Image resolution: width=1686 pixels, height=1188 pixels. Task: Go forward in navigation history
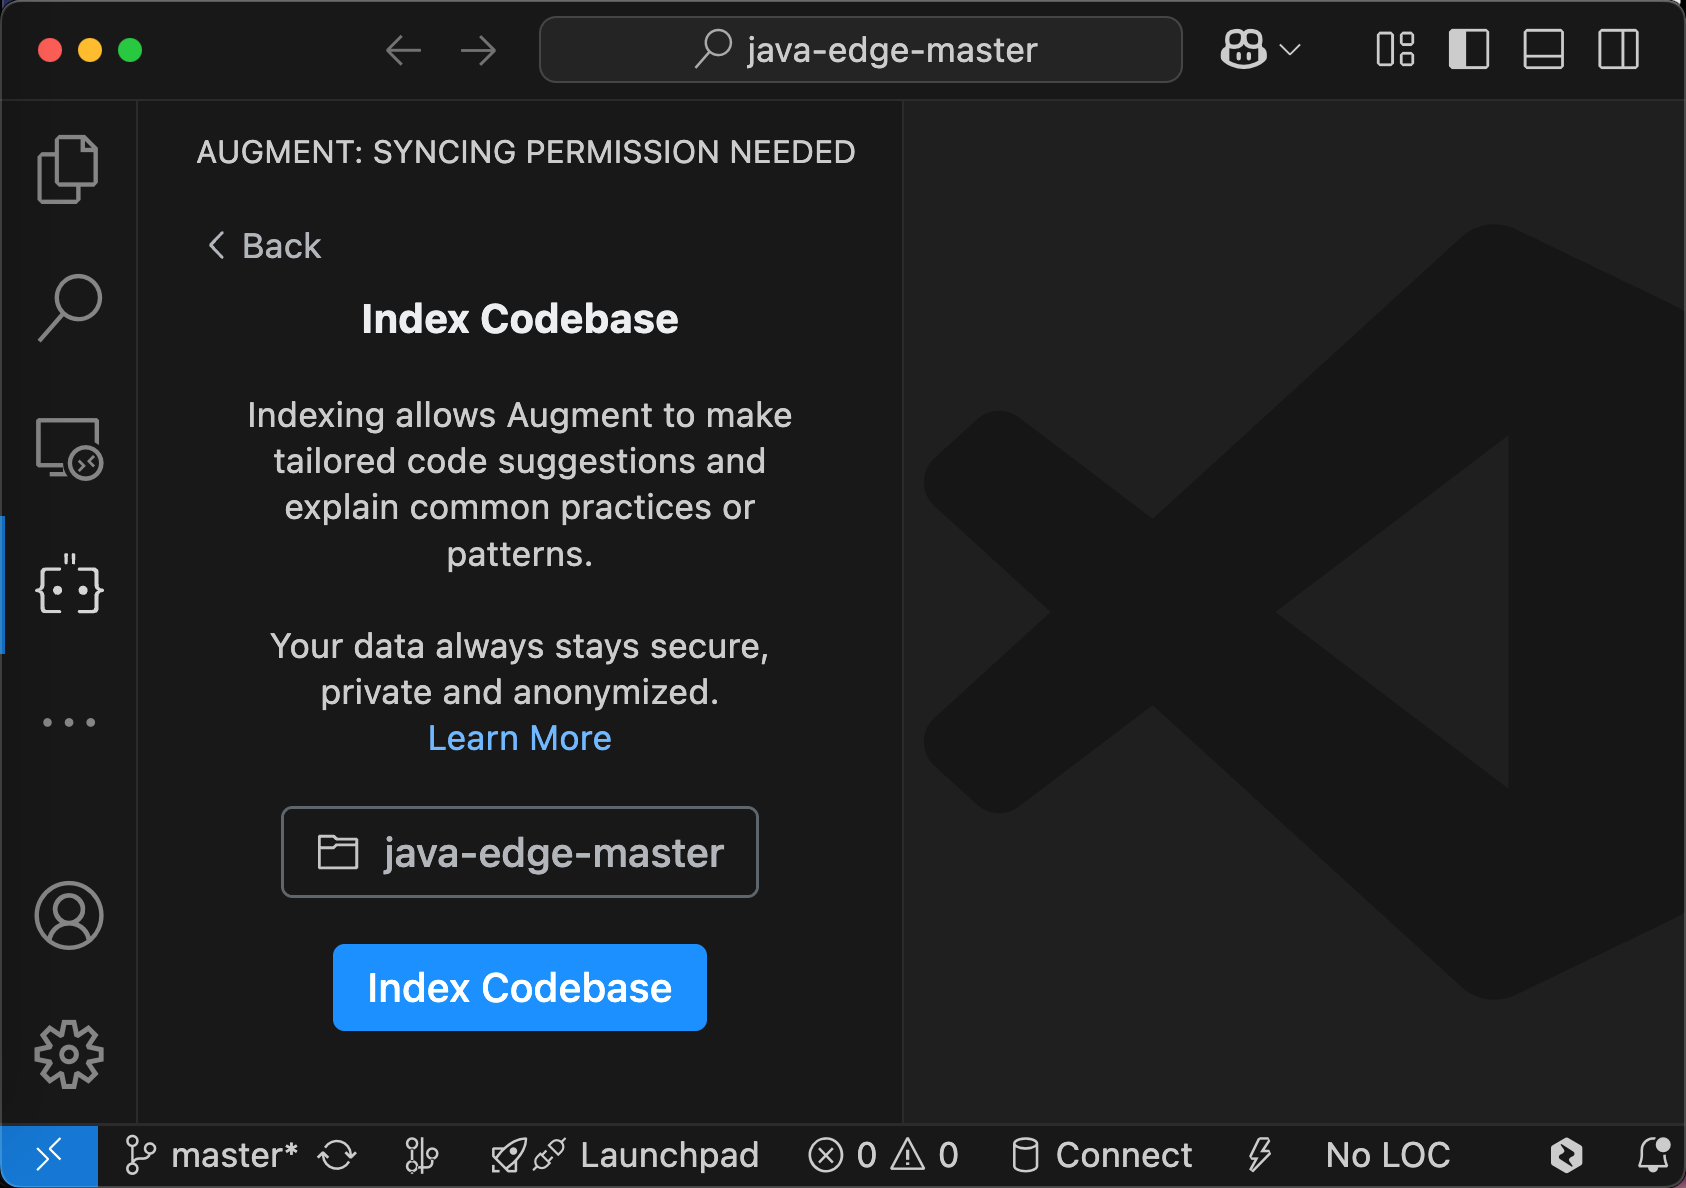click(479, 50)
